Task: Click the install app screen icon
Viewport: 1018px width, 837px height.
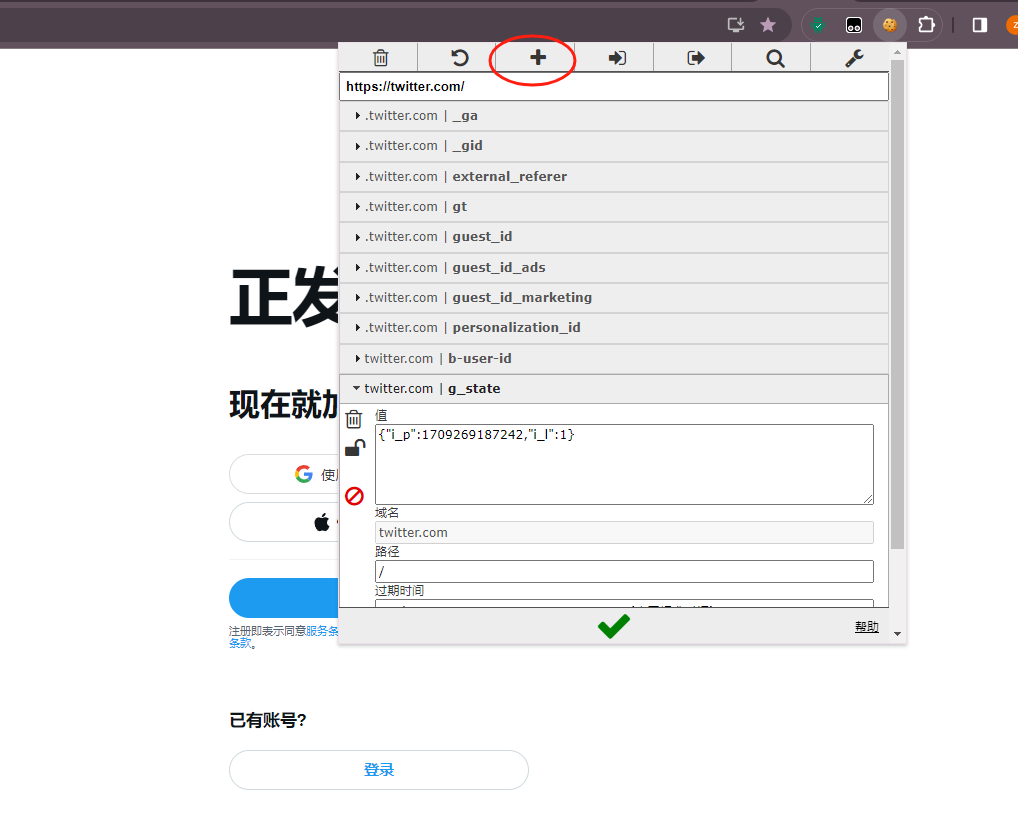Action: coord(736,25)
